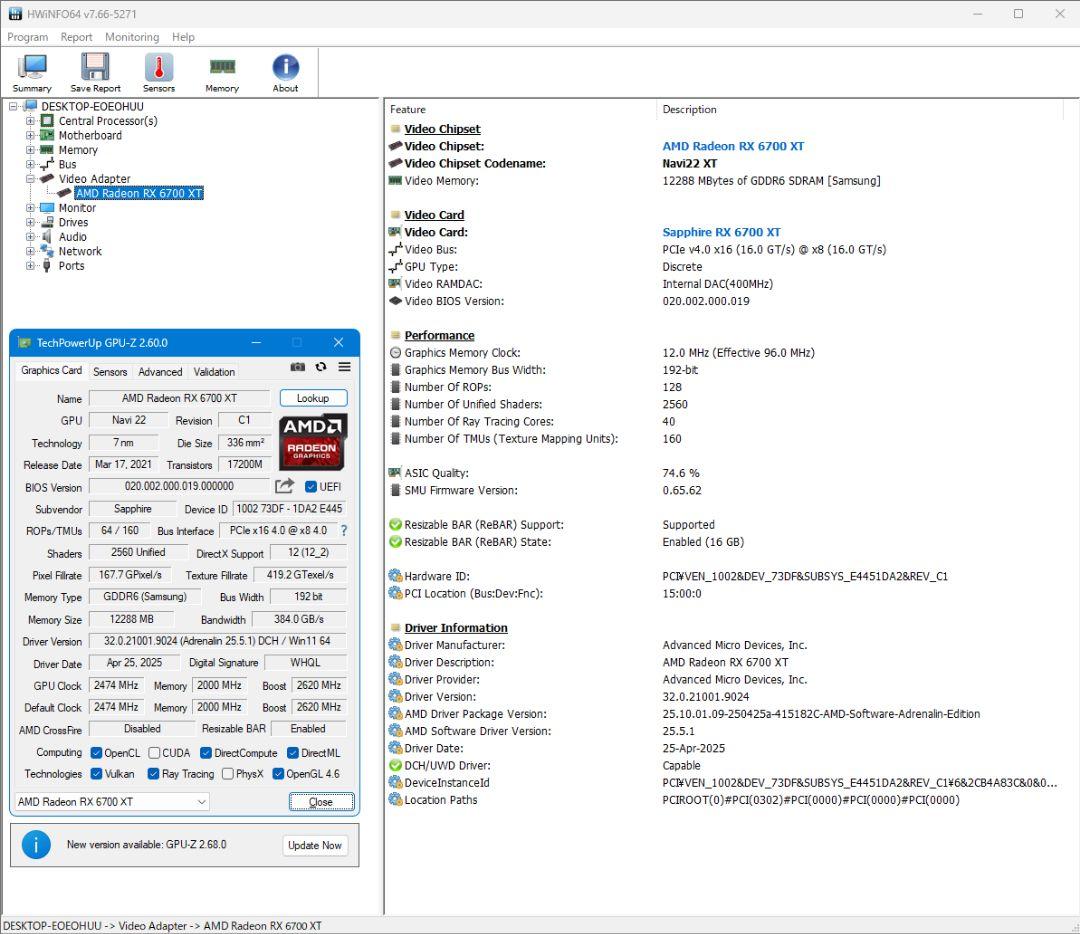Click the Save Report floppy icon
Screen dimensions: 1080x934
pos(95,72)
